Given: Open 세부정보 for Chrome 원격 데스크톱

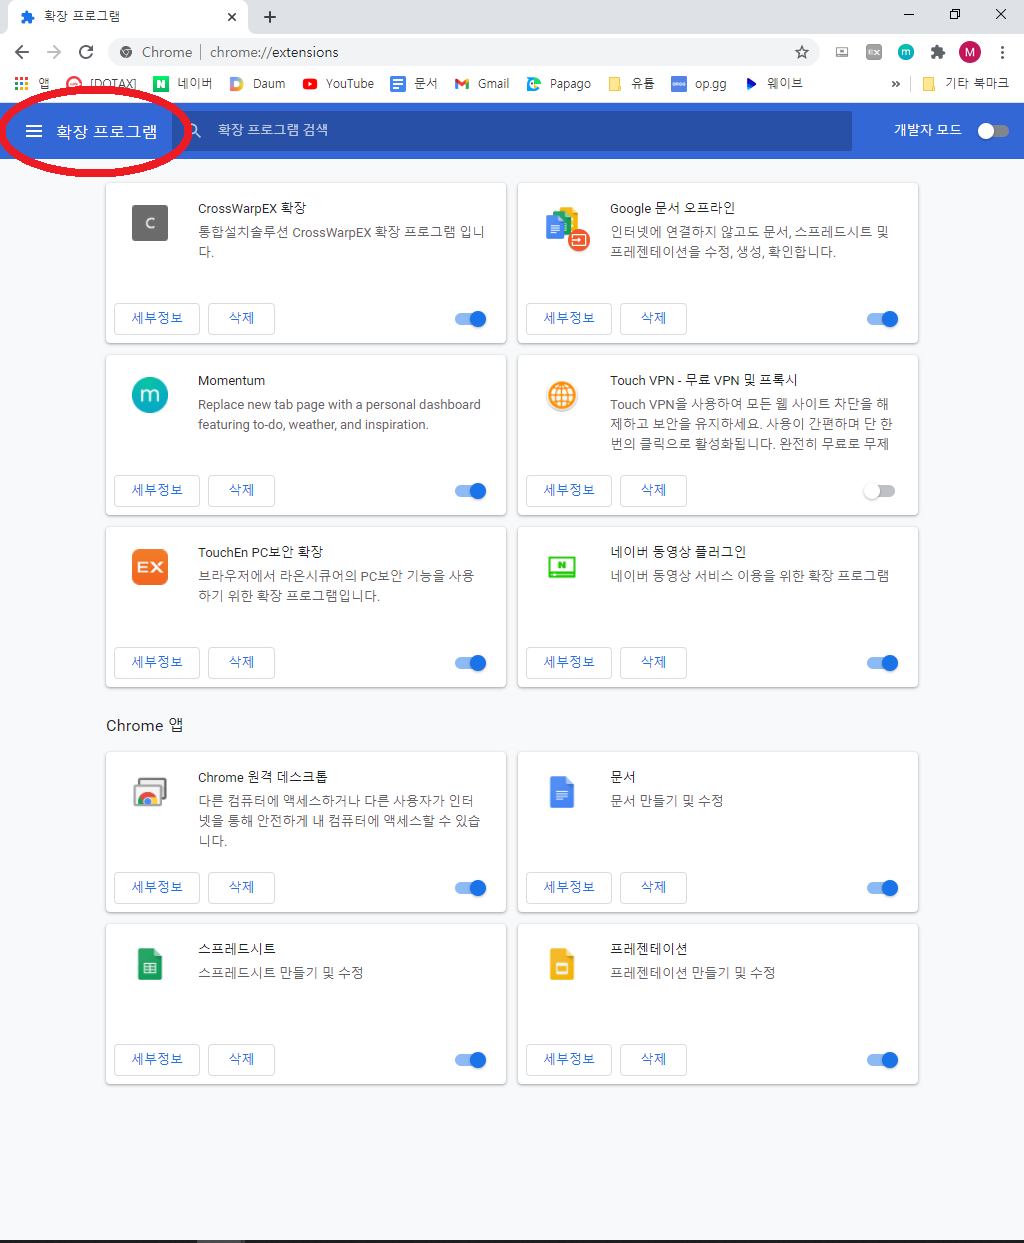Looking at the screenshot, I should [157, 888].
